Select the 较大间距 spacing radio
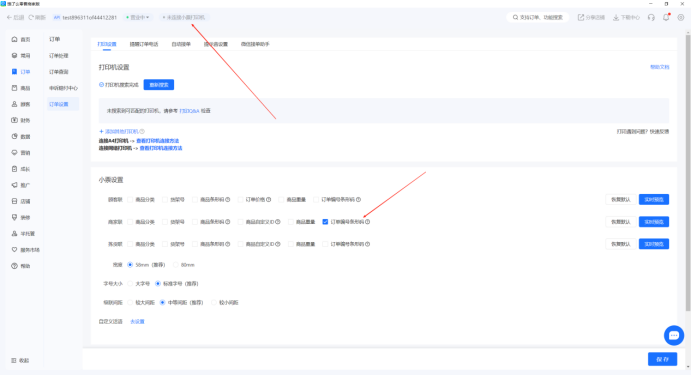 pyautogui.click(x=130, y=303)
